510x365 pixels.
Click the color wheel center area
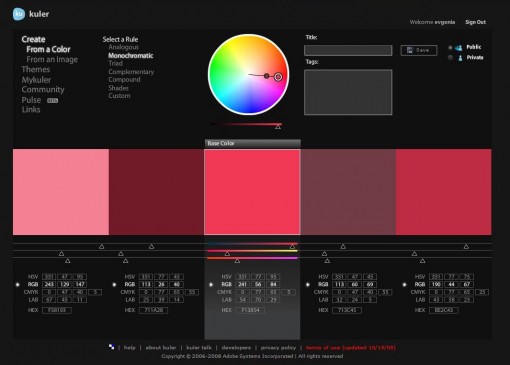click(248, 74)
